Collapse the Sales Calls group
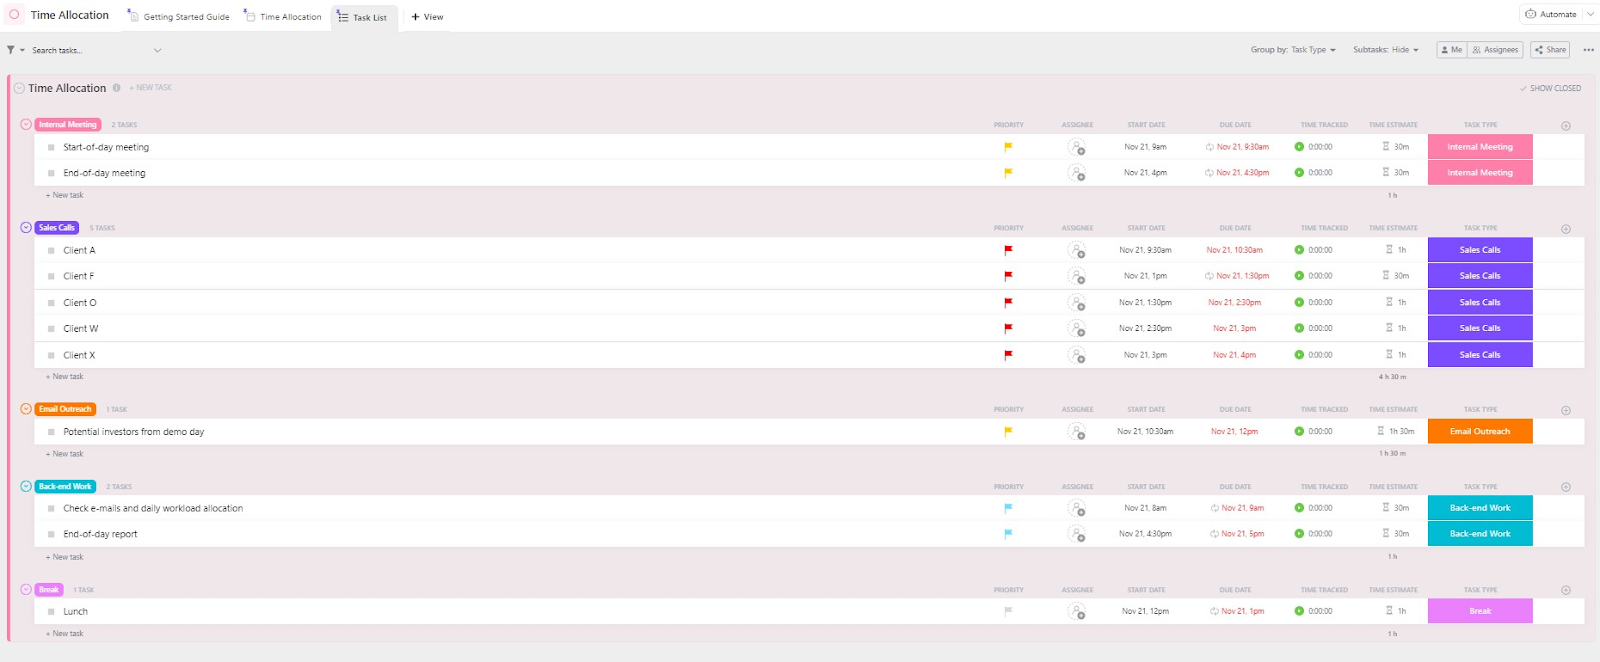The height and width of the screenshot is (662, 1600). (26, 228)
